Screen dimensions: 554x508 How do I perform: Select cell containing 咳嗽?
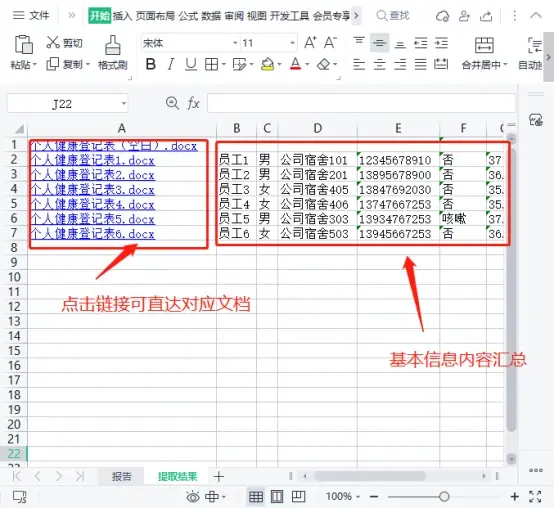click(462, 219)
